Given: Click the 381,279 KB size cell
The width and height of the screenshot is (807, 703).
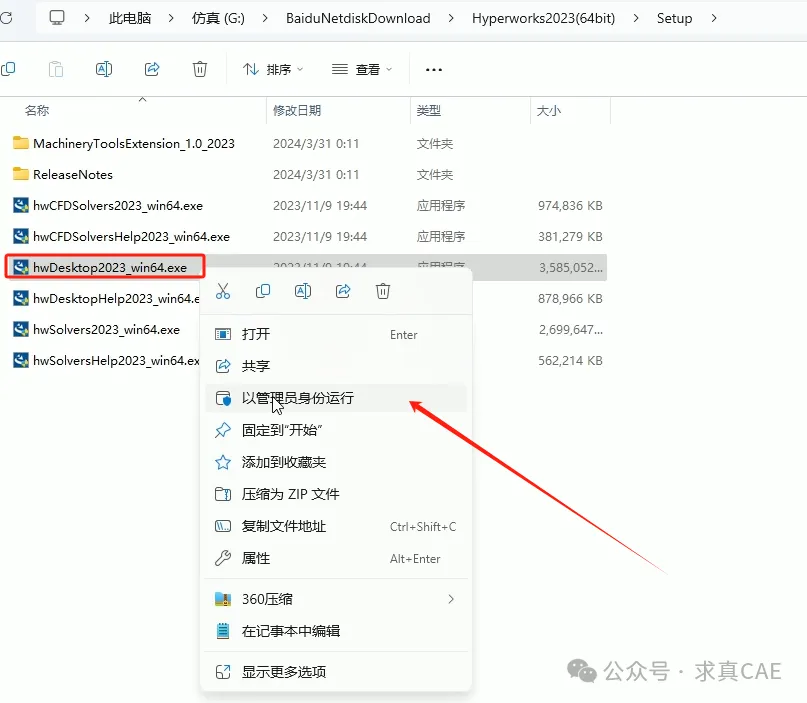Looking at the screenshot, I should (x=570, y=236).
